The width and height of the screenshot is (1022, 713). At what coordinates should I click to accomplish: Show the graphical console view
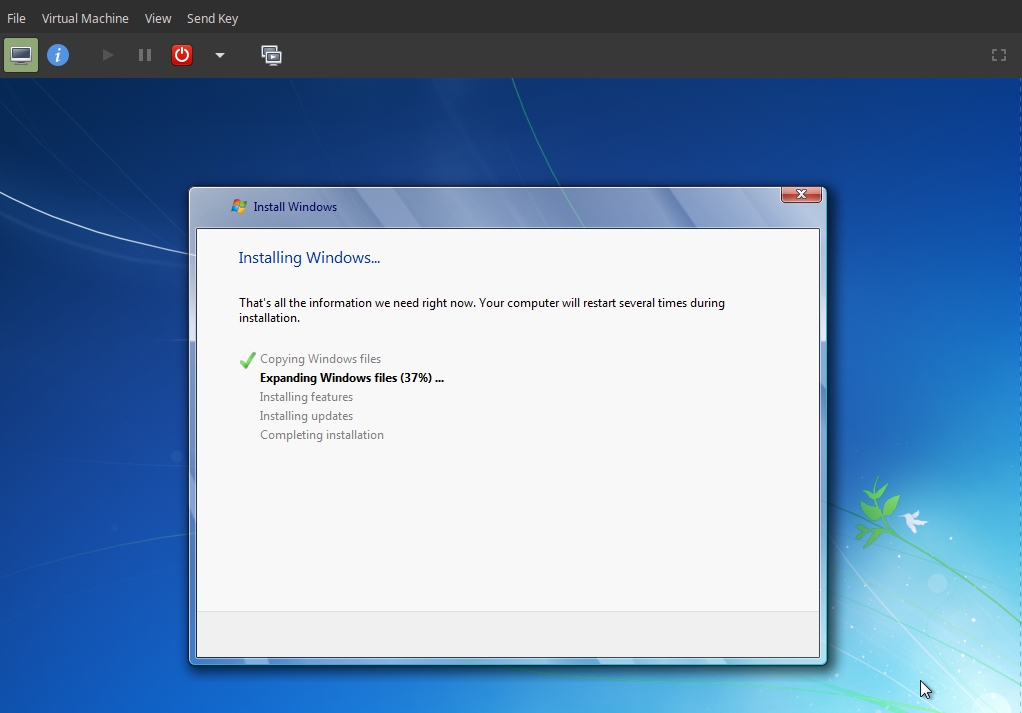point(21,55)
